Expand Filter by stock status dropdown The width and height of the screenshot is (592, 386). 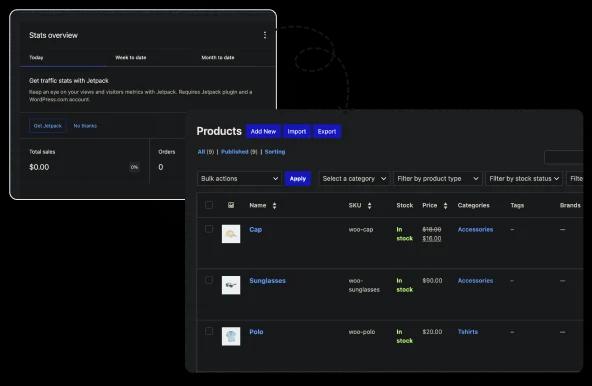(524, 179)
